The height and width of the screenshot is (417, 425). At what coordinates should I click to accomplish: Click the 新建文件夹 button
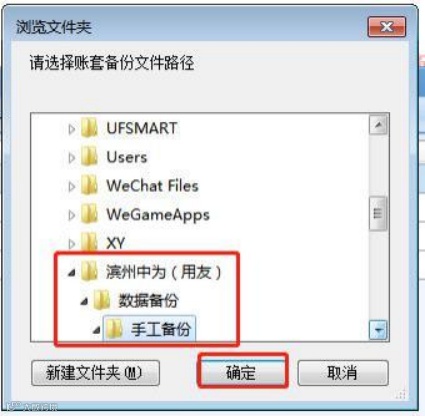[95, 373]
